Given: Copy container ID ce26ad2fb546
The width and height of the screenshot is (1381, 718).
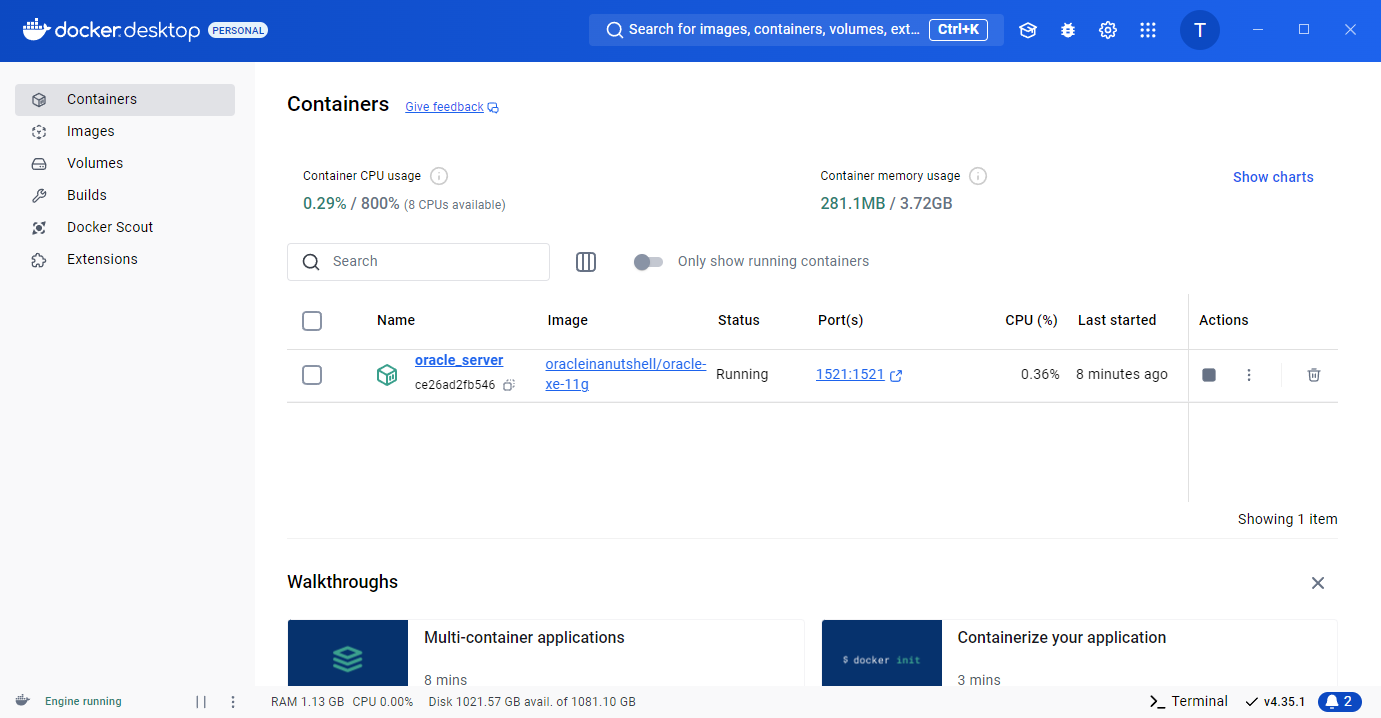Looking at the screenshot, I should [509, 385].
